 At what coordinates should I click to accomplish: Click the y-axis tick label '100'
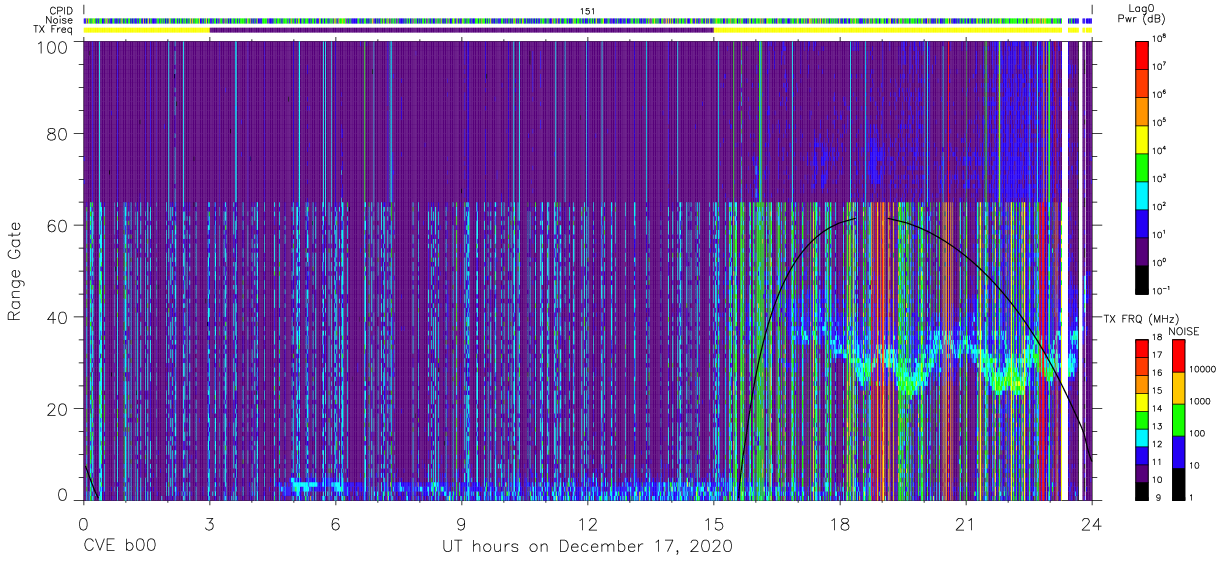pyautogui.click(x=55, y=47)
